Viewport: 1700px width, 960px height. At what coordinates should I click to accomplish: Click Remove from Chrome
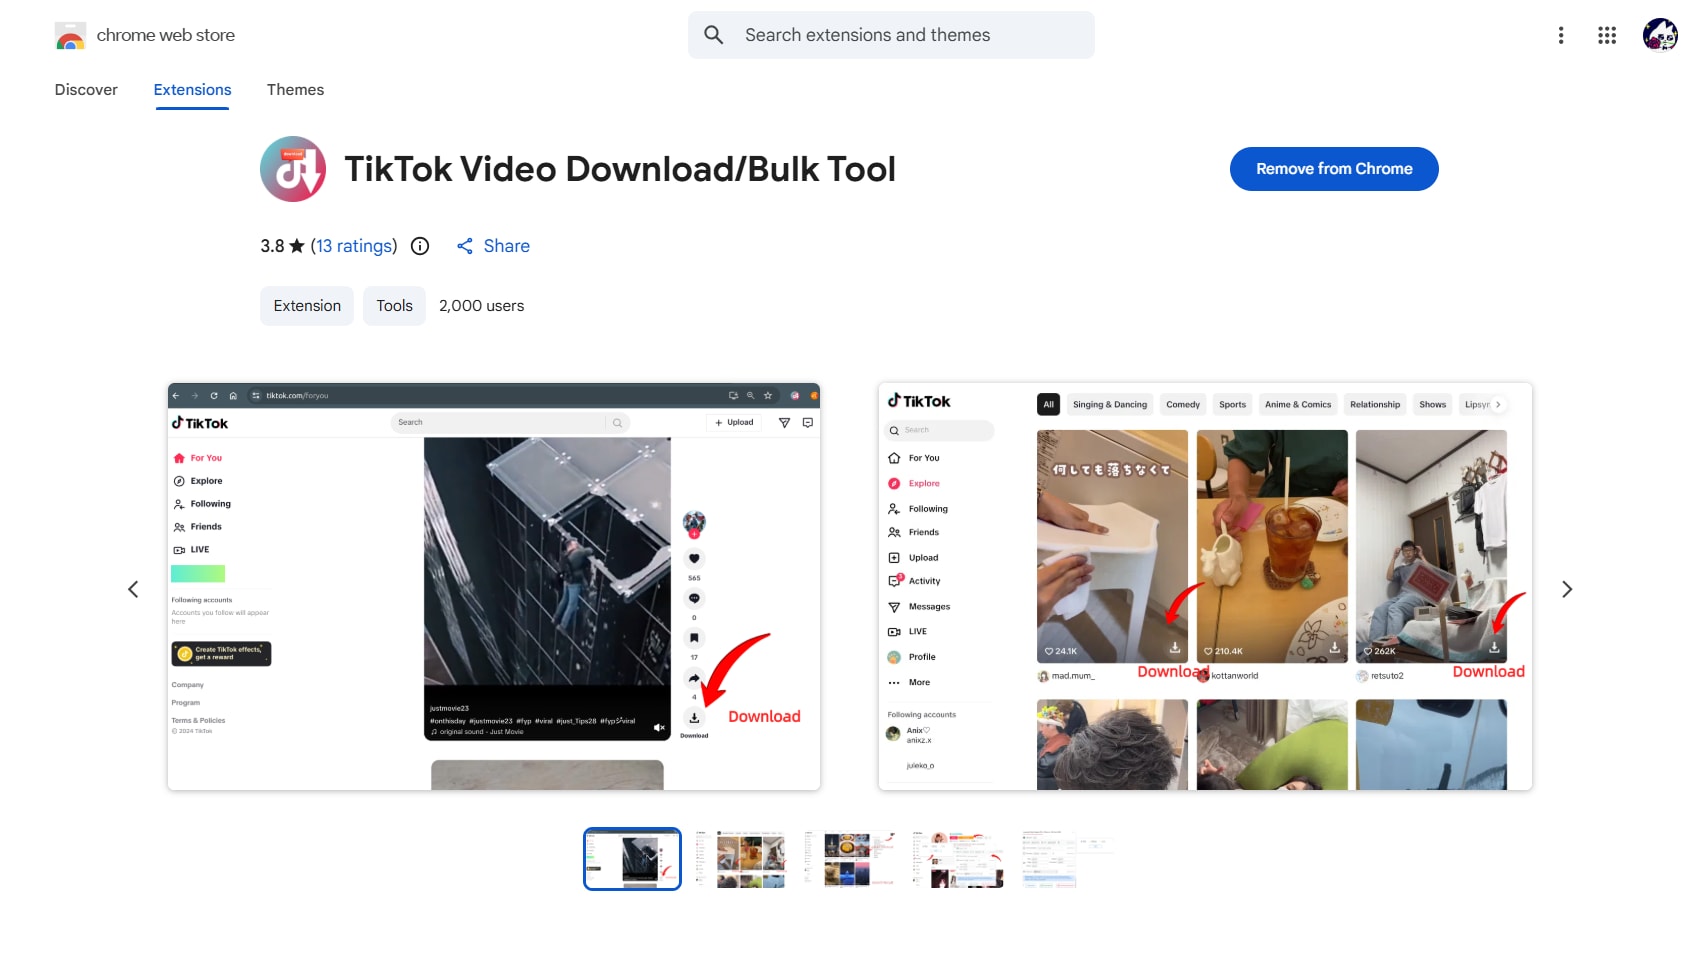pyautogui.click(x=1334, y=169)
